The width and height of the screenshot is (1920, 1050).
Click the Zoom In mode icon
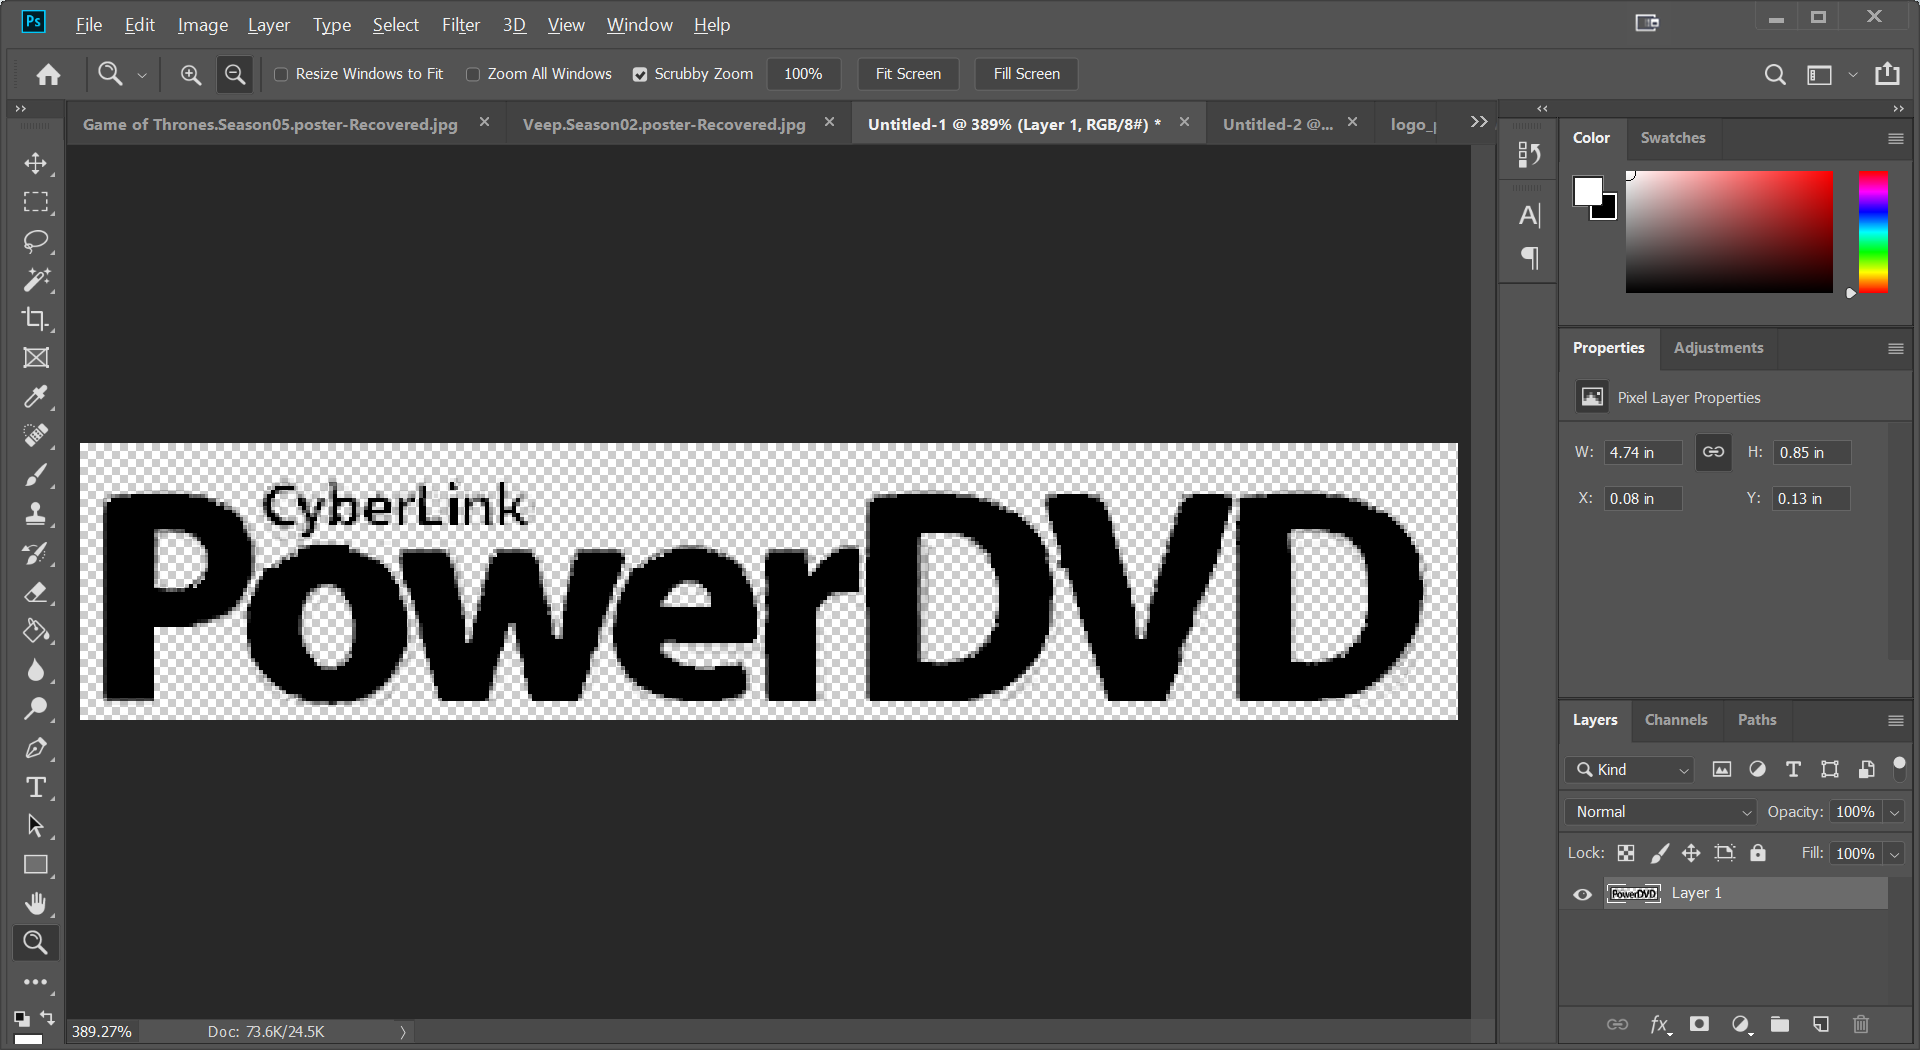(190, 74)
